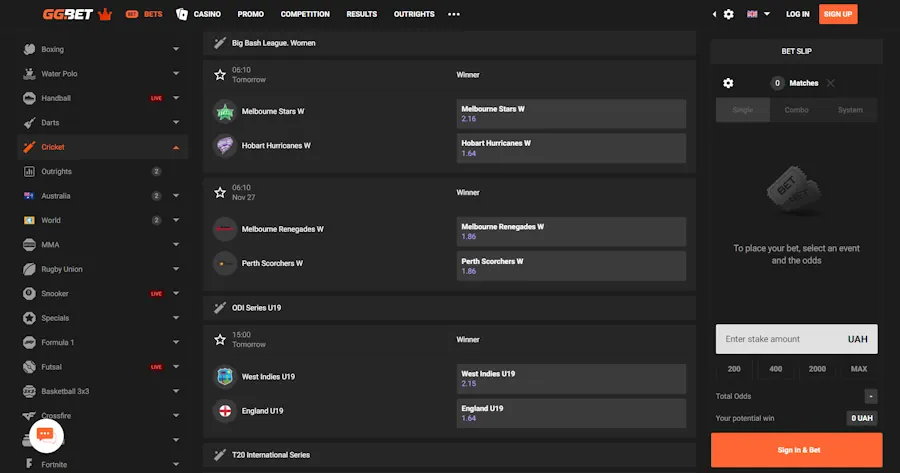The image size is (900, 473).
Task: Select the Boxing sport icon
Action: click(29, 49)
